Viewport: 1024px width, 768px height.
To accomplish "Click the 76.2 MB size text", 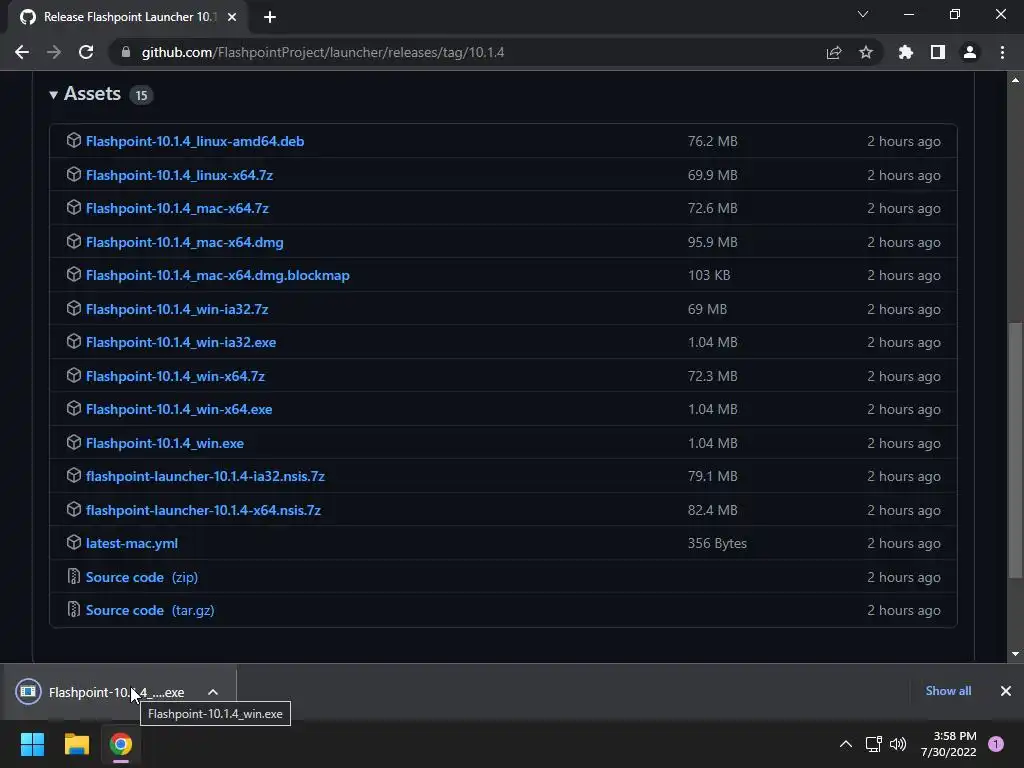I will [712, 141].
